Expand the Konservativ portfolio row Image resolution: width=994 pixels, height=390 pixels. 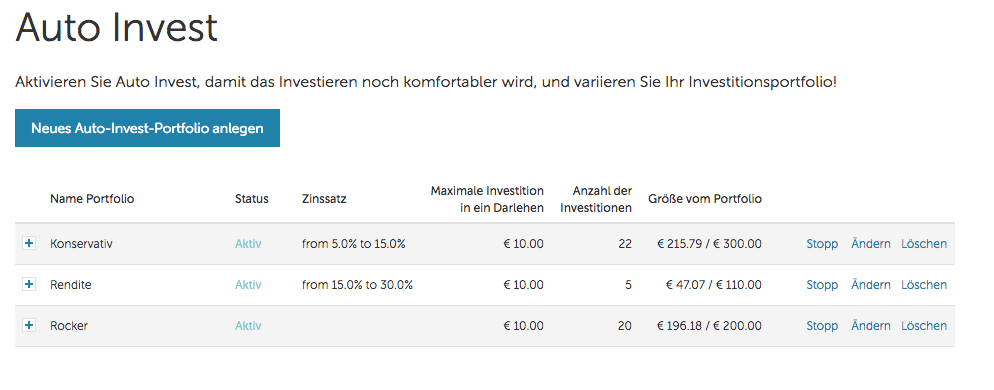click(x=29, y=244)
